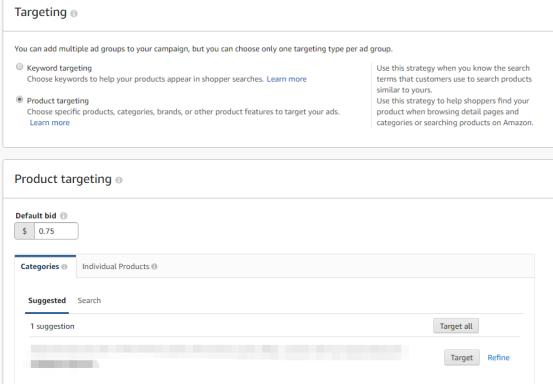Select the Suggested sub-tab
Viewport: 553px width, 385px height.
(47, 301)
